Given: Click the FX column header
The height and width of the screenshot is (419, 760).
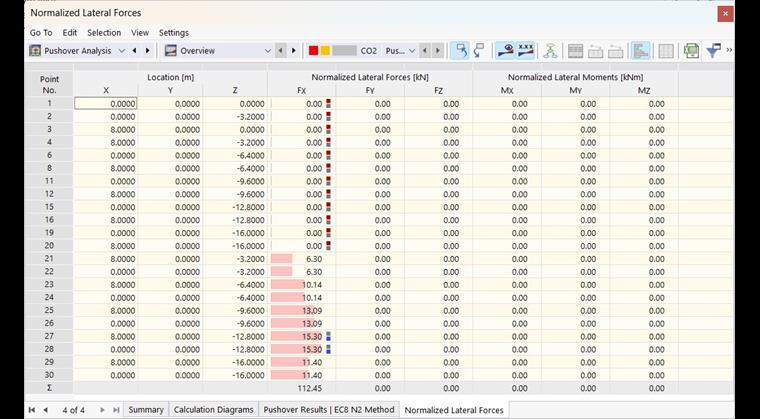Looking at the screenshot, I should 301,91.
